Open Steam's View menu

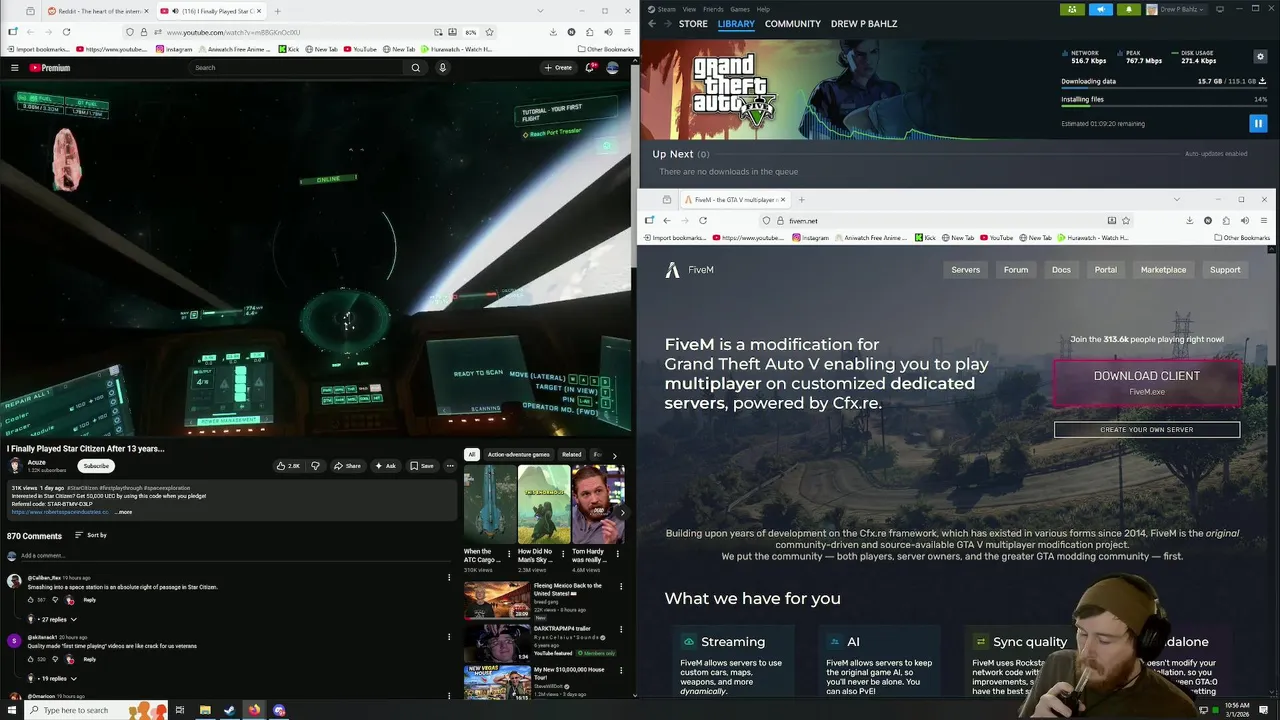[689, 9]
